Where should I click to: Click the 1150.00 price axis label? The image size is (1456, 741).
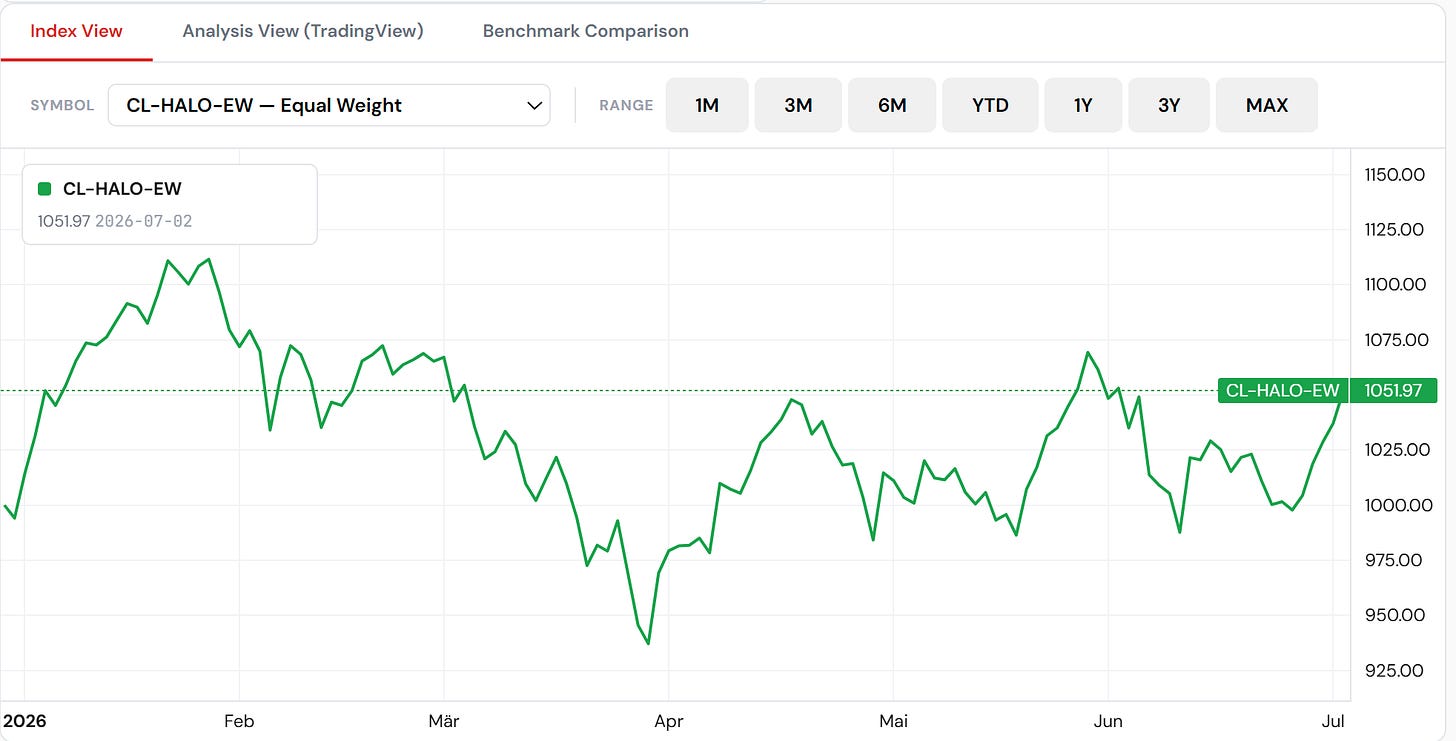(1394, 175)
